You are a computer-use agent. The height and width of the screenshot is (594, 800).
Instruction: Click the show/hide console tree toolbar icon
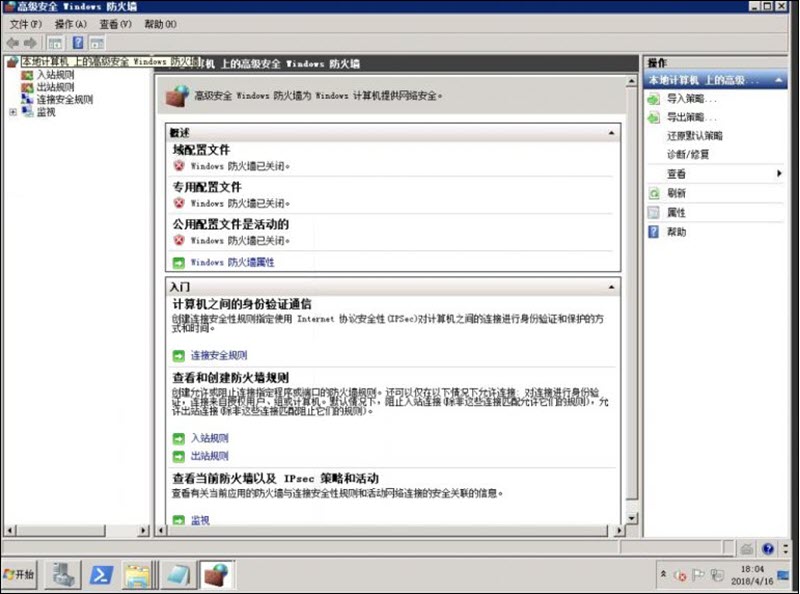pos(56,43)
